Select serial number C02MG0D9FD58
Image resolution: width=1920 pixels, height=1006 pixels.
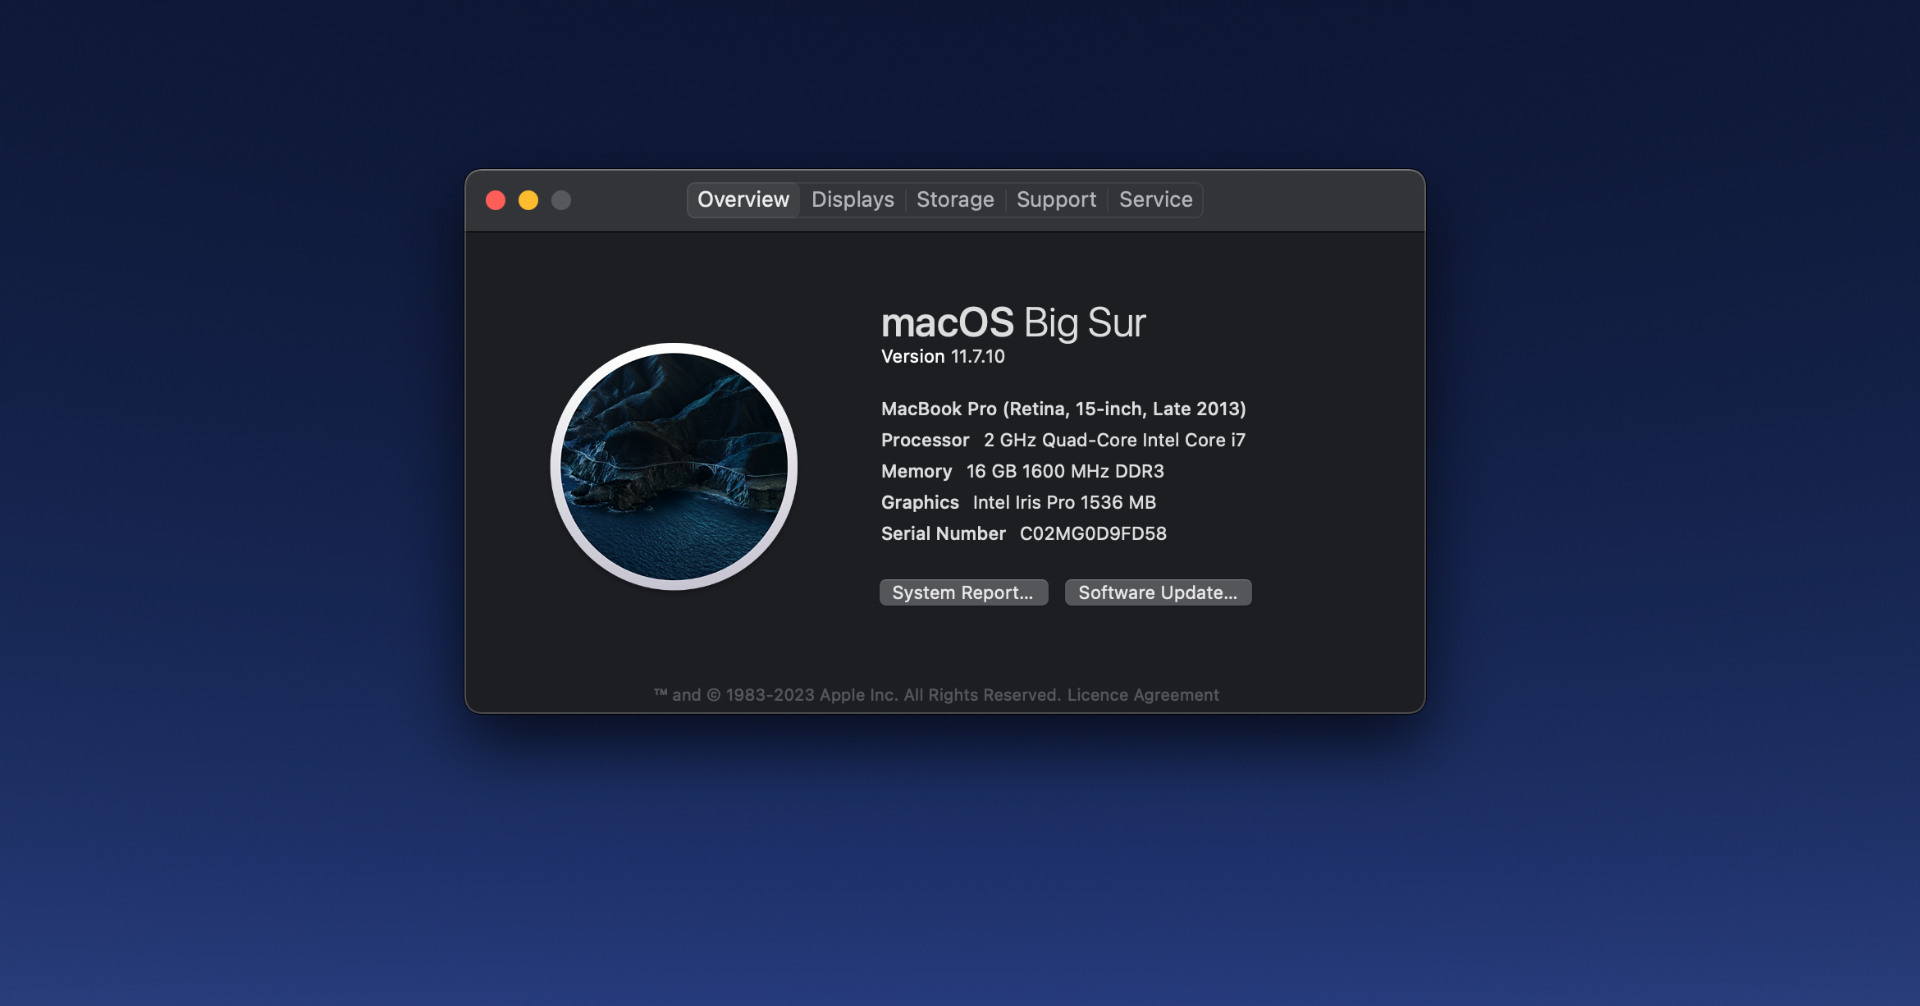[1093, 534]
